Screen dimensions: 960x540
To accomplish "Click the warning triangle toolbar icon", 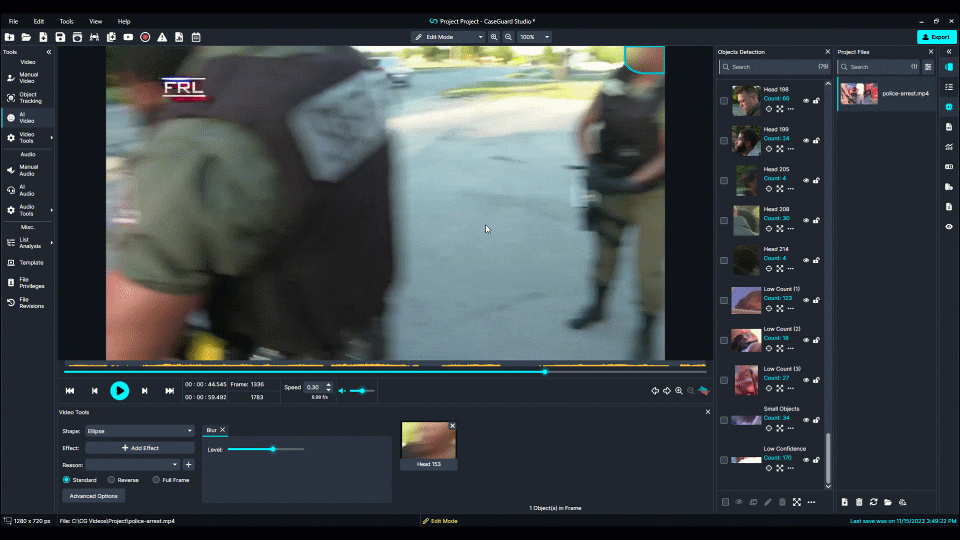I will point(162,37).
